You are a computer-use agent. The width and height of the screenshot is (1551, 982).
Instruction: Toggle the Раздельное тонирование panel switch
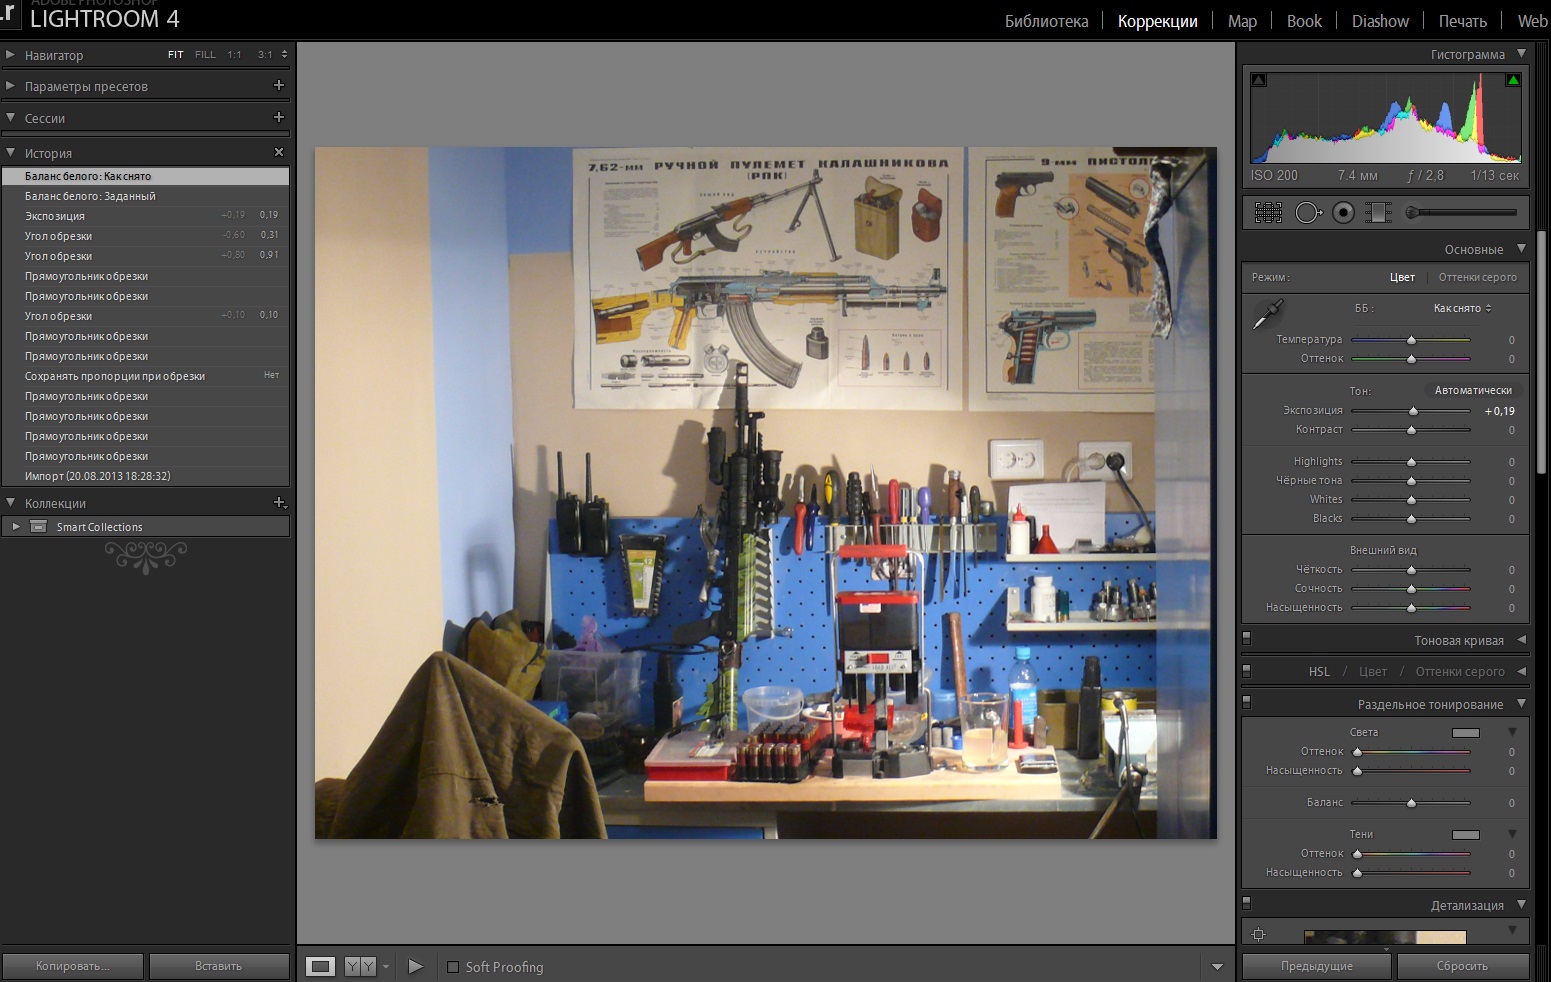(x=1246, y=702)
